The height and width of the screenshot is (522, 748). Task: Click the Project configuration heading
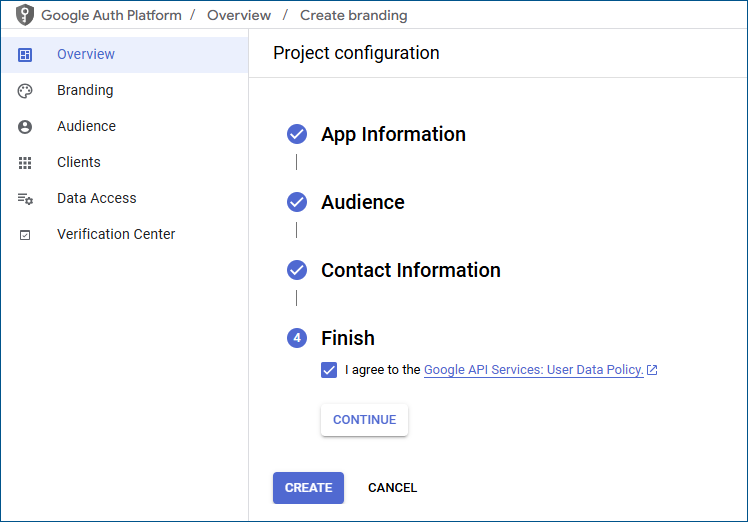coord(356,53)
